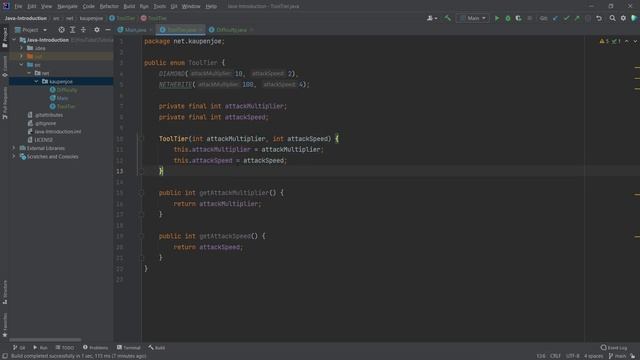Open the Main run configuration dropdown
Viewport: 640px width, 360px height.
point(473,18)
